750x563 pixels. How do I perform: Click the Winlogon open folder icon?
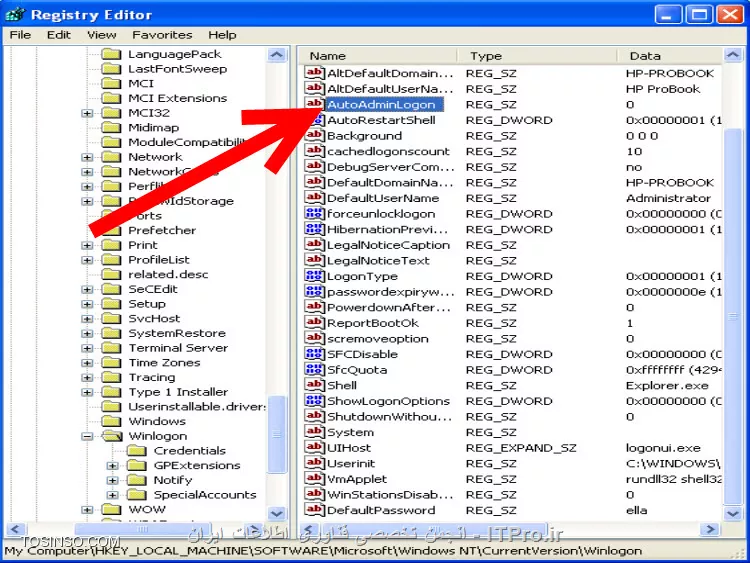pyautogui.click(x=112, y=436)
